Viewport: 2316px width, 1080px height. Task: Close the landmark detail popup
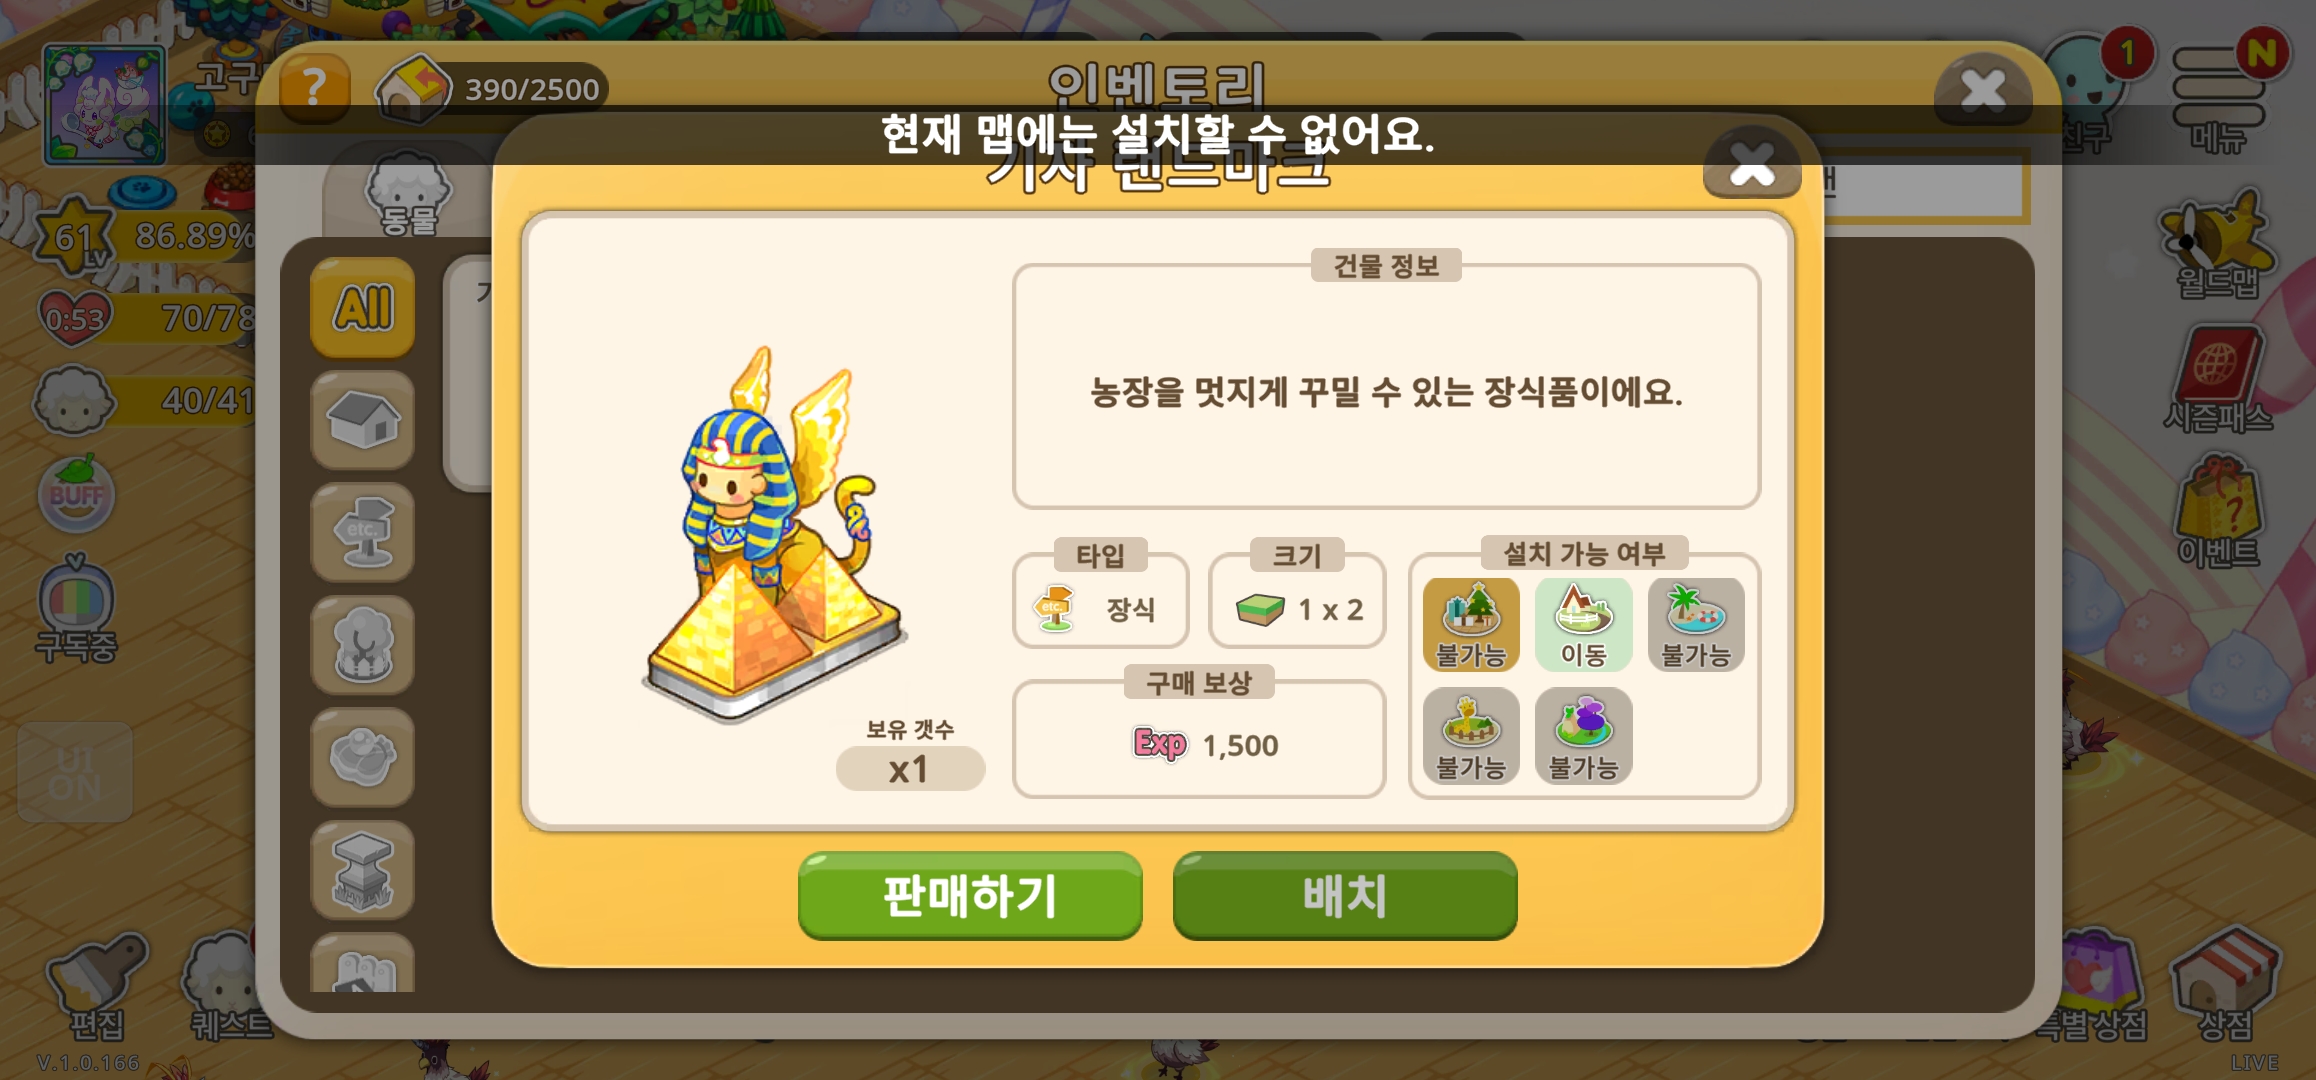[1752, 163]
